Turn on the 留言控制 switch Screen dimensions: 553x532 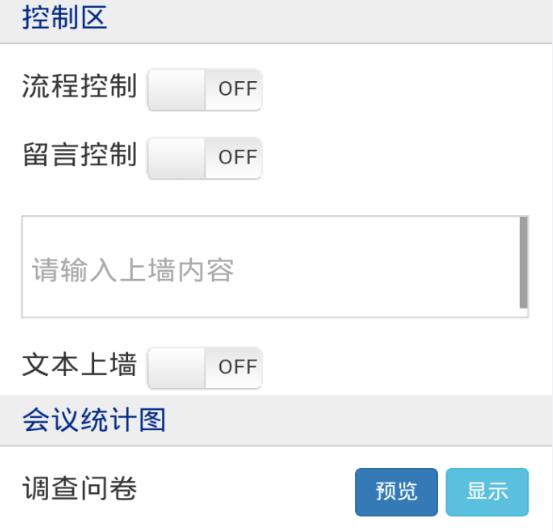pyautogui.click(x=204, y=158)
